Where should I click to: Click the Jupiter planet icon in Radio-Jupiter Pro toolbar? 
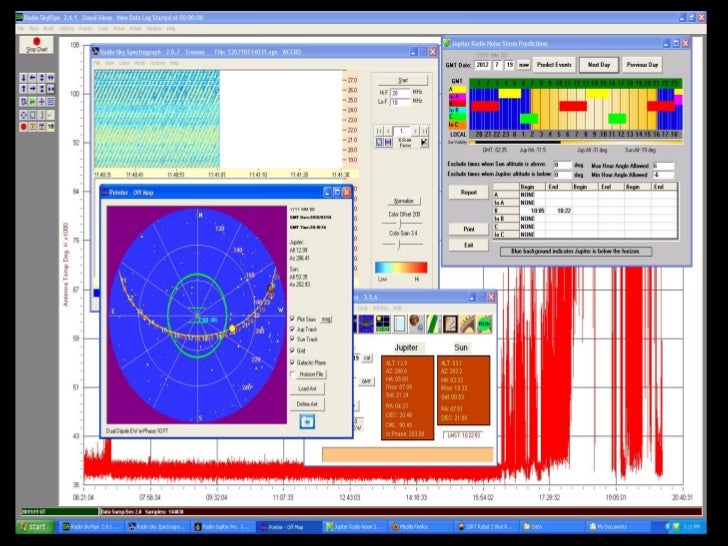click(x=416, y=324)
